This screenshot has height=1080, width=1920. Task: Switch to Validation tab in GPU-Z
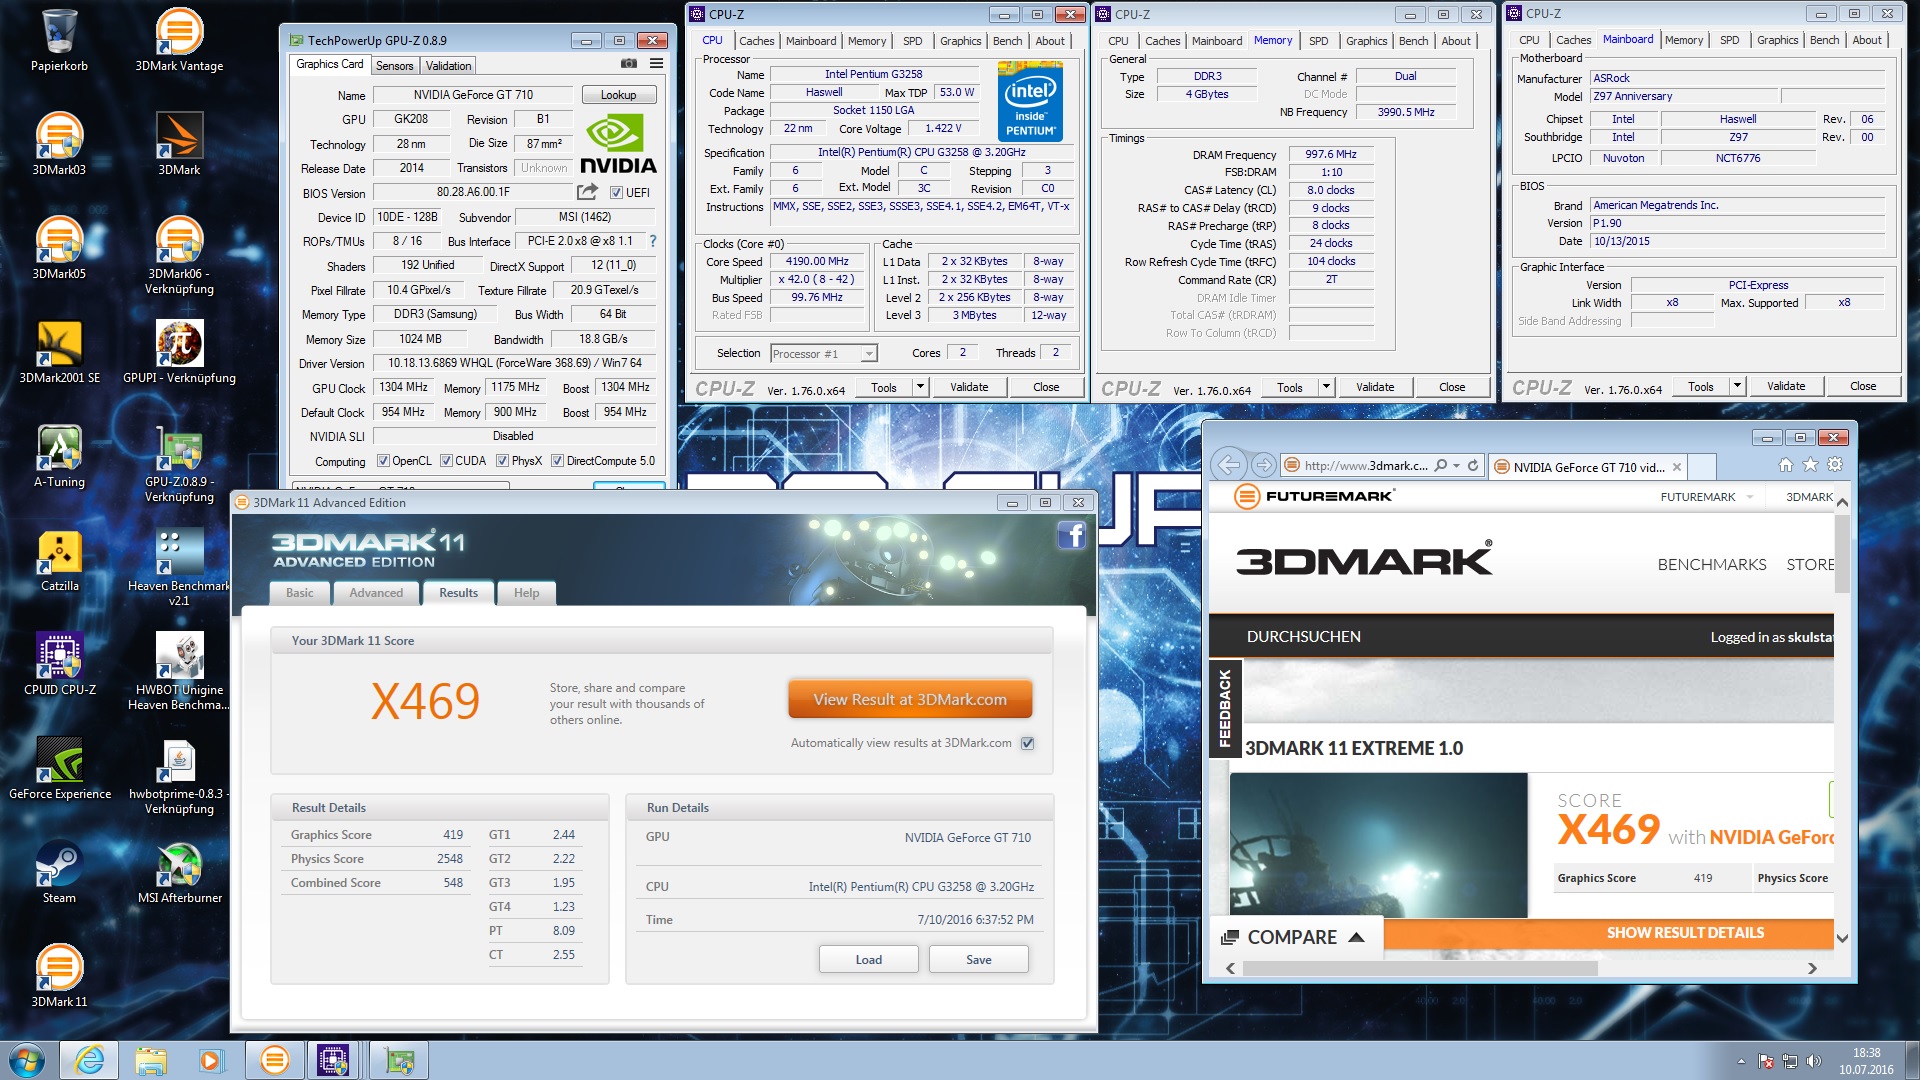pyautogui.click(x=448, y=66)
